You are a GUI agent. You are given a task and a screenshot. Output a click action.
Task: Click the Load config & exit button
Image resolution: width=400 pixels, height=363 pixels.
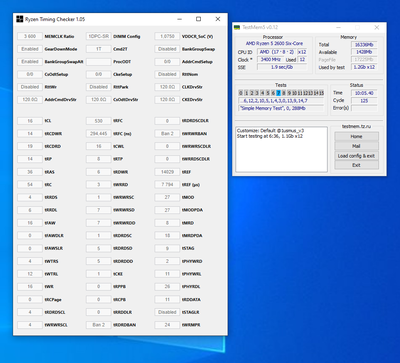pos(356,156)
